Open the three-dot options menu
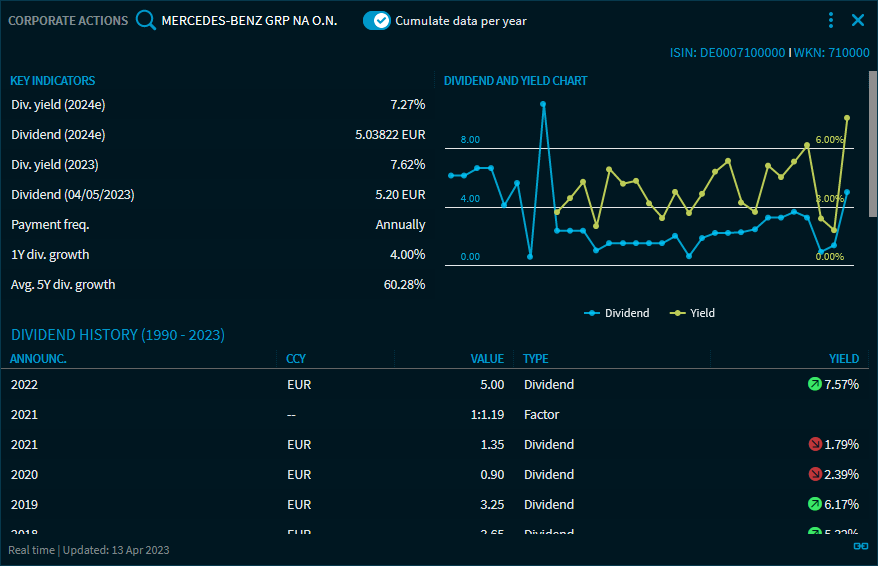878x566 pixels. point(831,20)
